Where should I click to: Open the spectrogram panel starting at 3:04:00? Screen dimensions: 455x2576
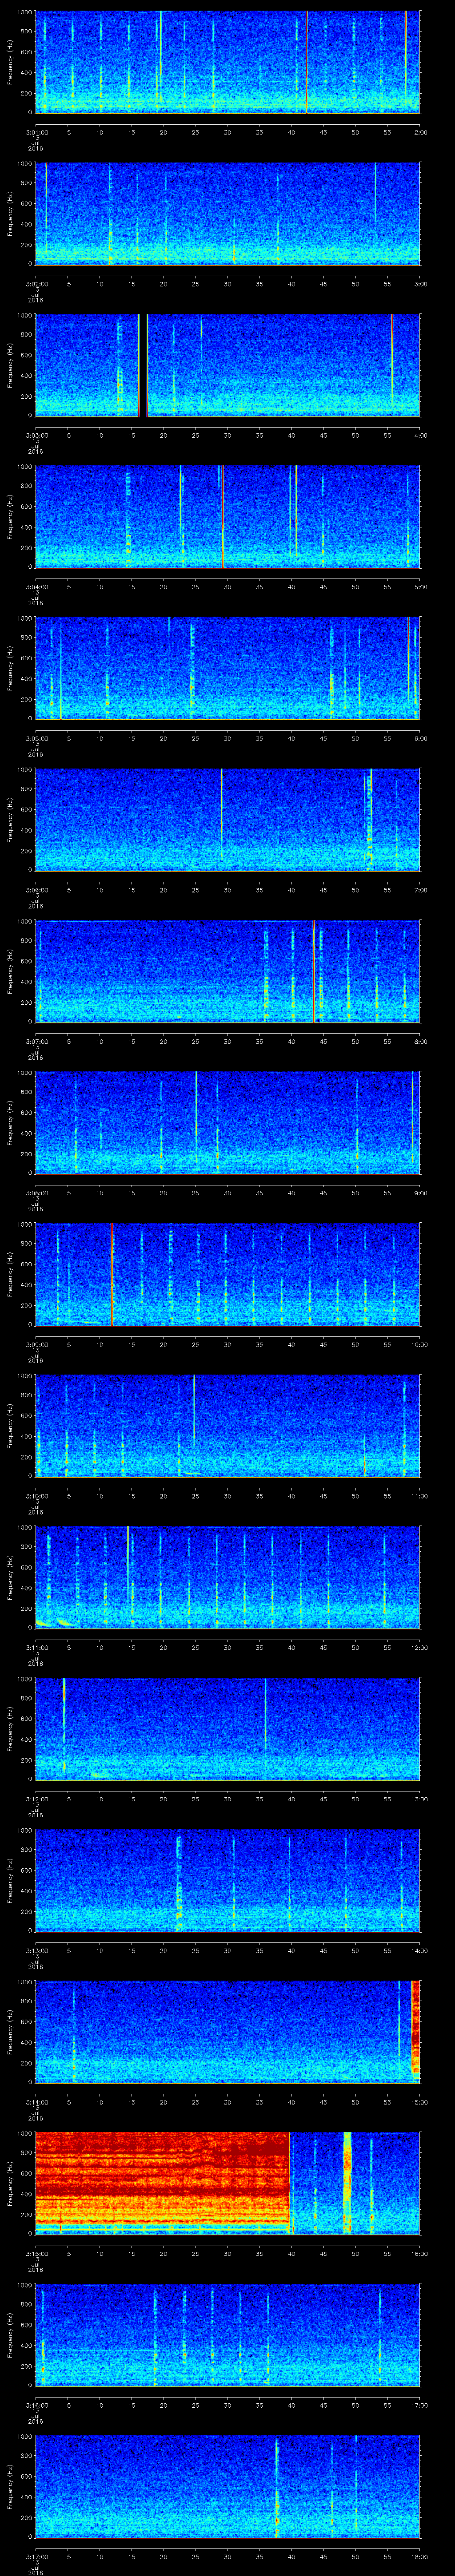[x=228, y=517]
